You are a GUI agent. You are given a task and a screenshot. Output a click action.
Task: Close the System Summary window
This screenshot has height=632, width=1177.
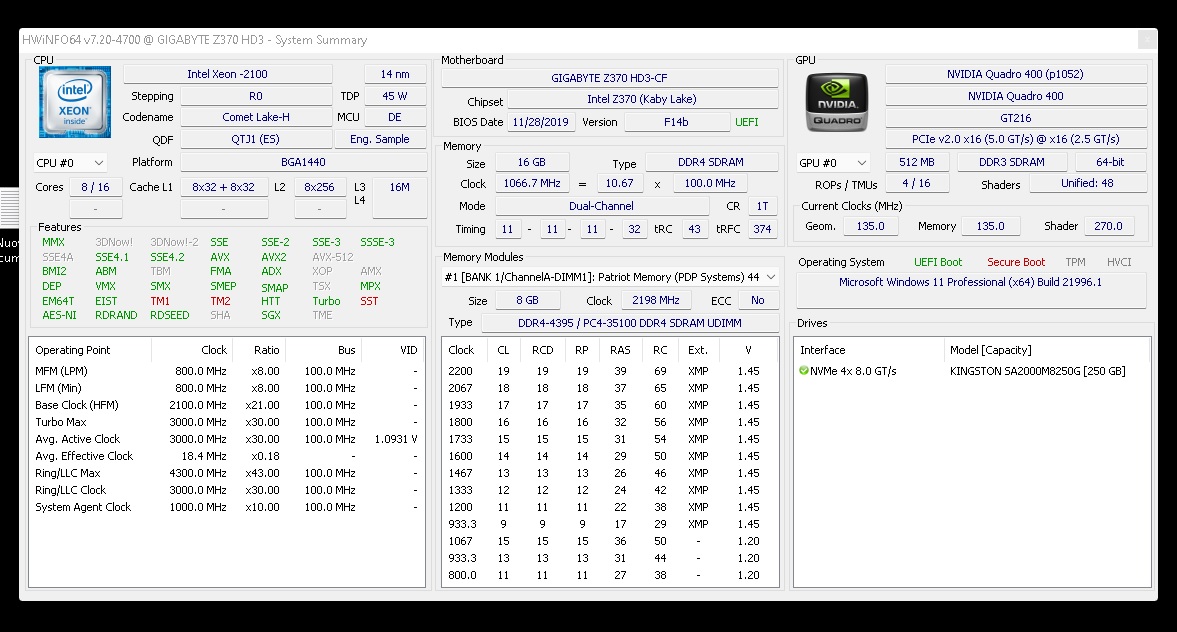(1146, 40)
